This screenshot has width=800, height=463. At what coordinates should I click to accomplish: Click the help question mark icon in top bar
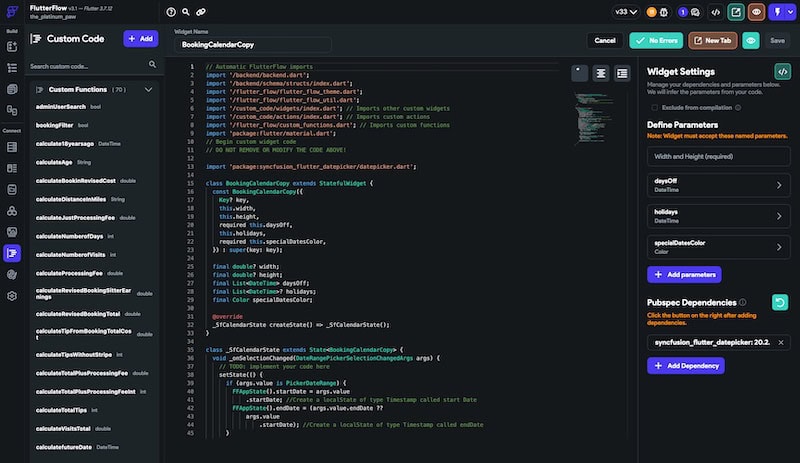pos(171,12)
